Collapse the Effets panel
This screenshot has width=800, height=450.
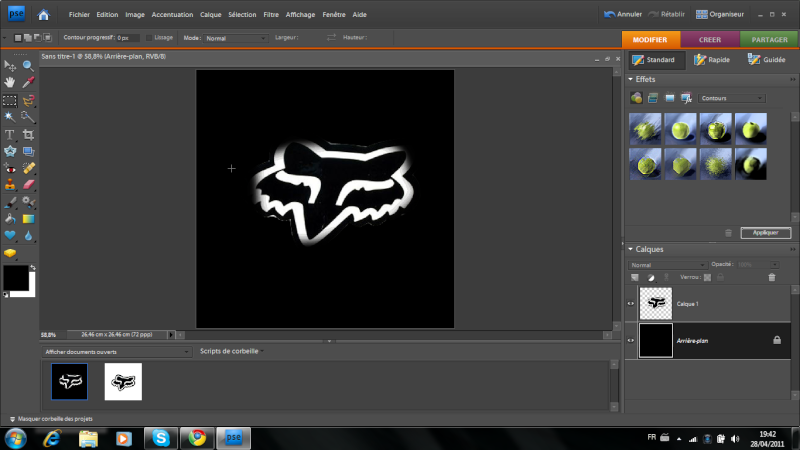tap(631, 79)
